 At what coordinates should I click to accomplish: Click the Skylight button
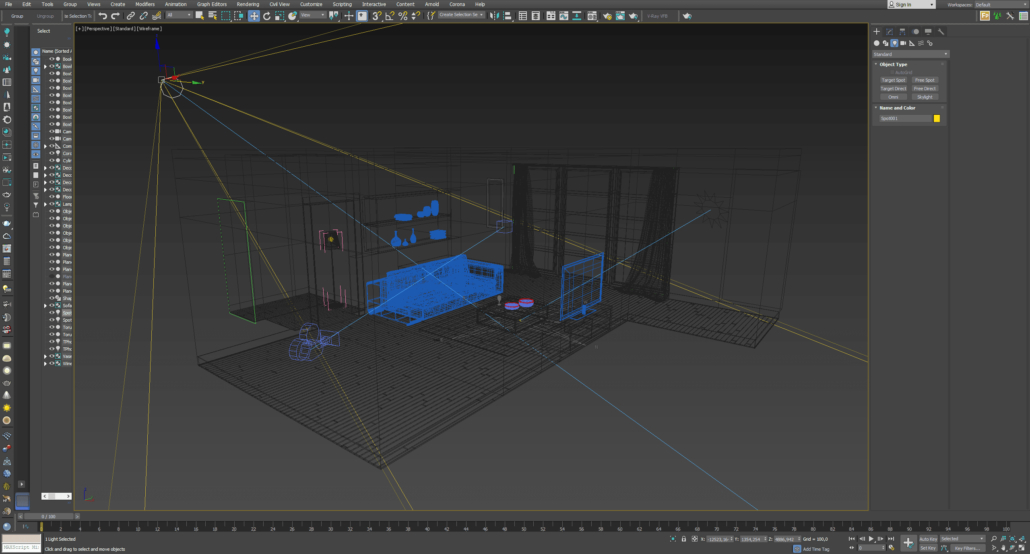pos(925,97)
